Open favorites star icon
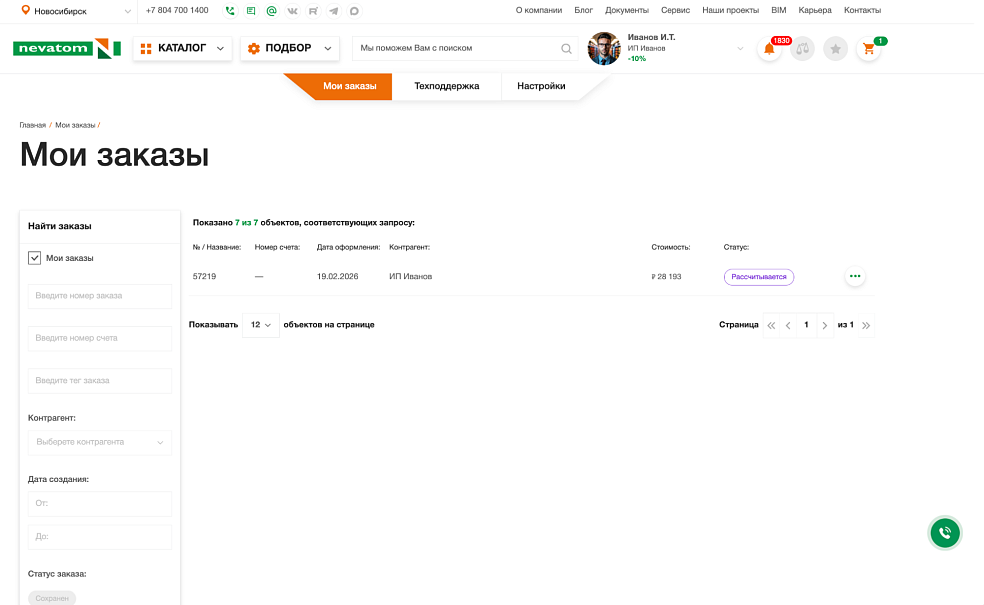Screen dimensions: 984x605 point(835,49)
